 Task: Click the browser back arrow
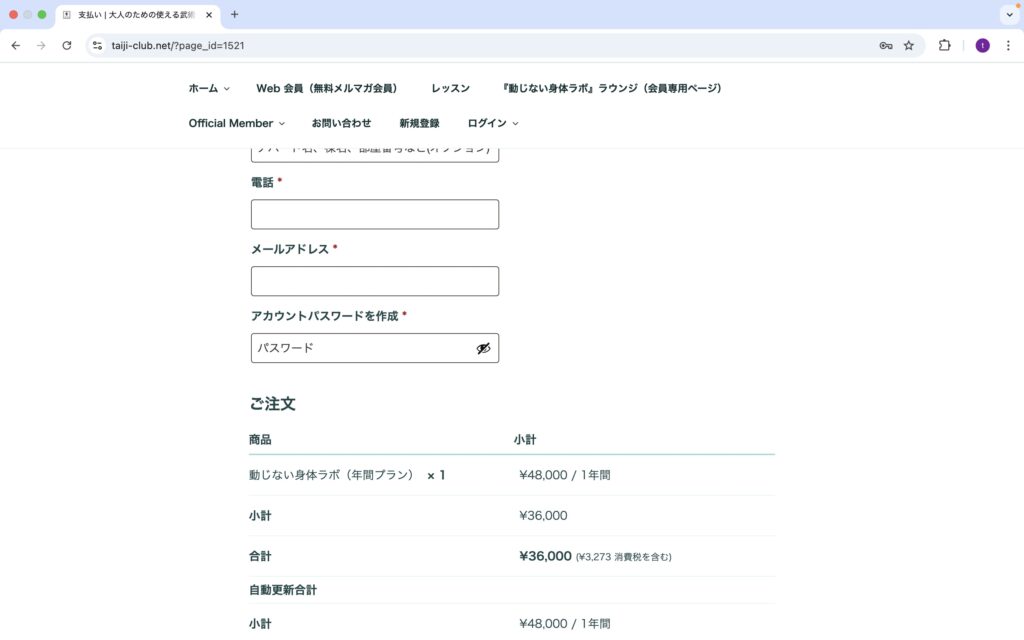[x=16, y=45]
